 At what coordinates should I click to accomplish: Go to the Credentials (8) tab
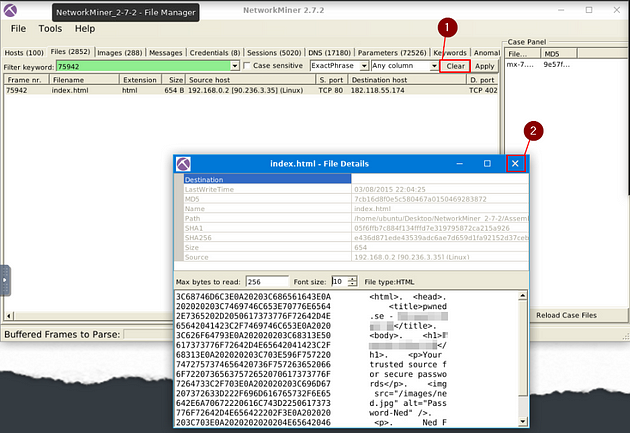(x=215, y=53)
